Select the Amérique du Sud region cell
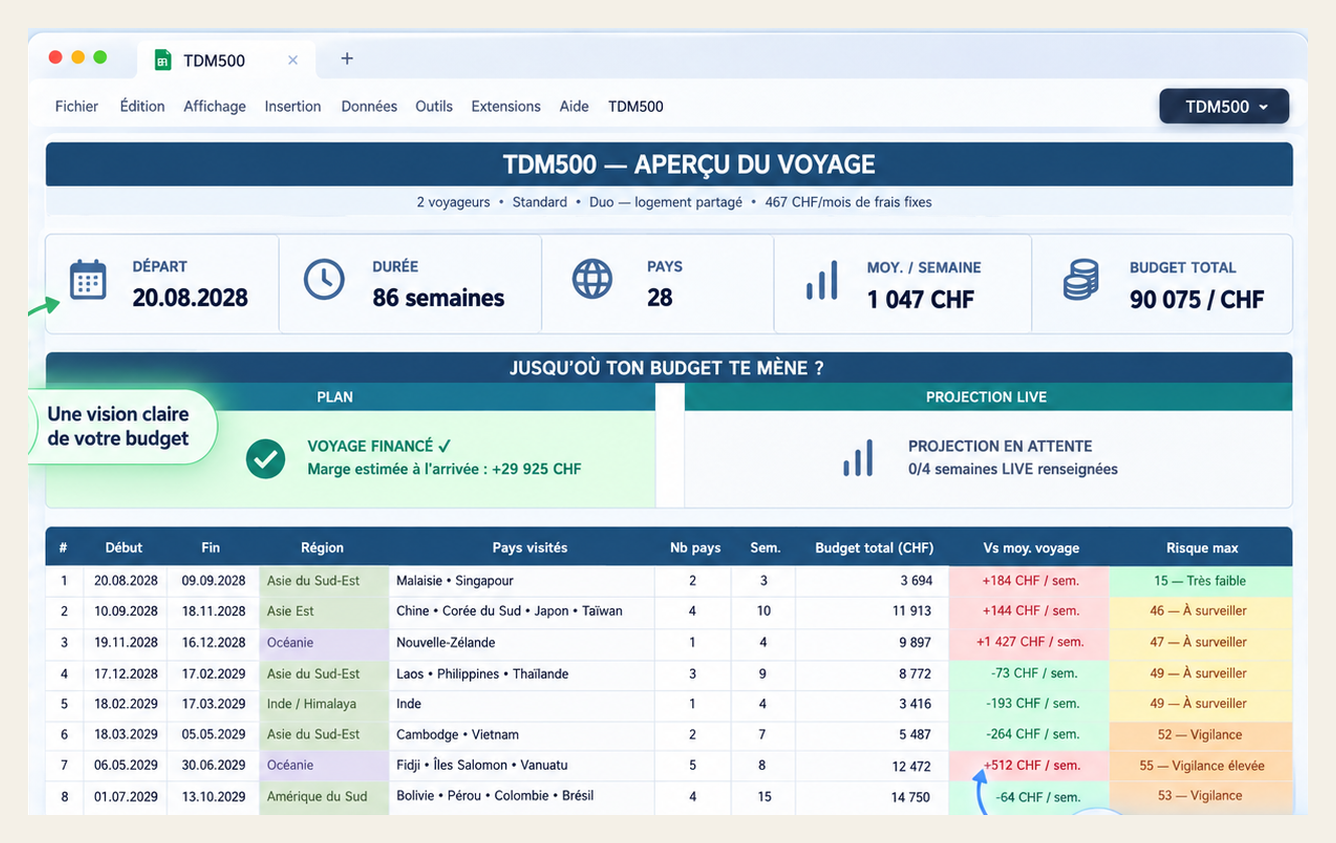 click(x=324, y=796)
